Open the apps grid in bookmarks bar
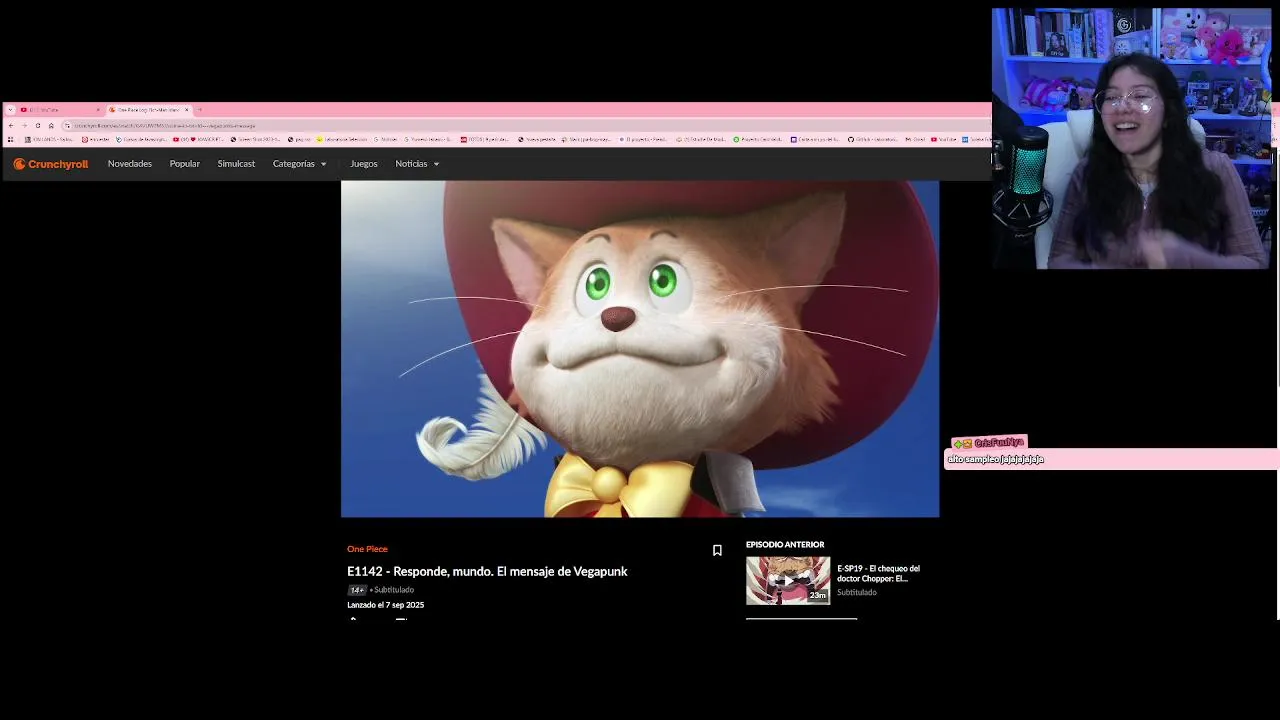 point(11,139)
